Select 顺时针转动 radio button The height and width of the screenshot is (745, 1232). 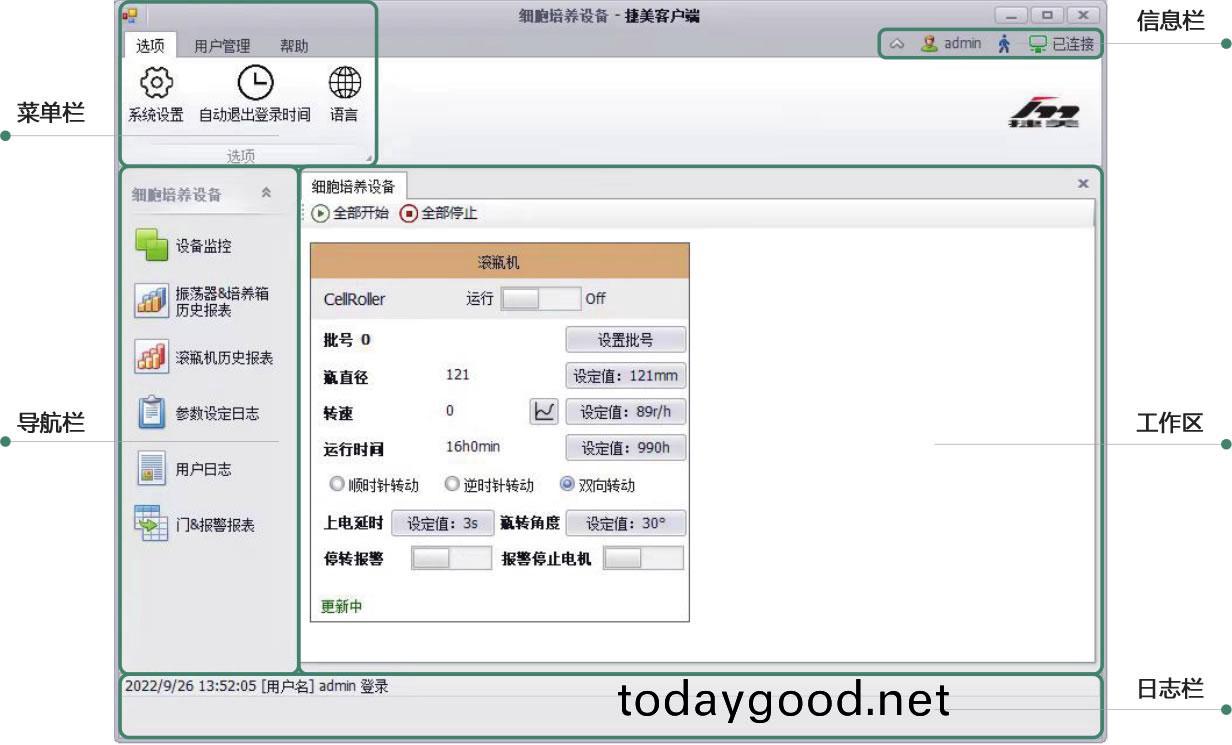coord(337,485)
